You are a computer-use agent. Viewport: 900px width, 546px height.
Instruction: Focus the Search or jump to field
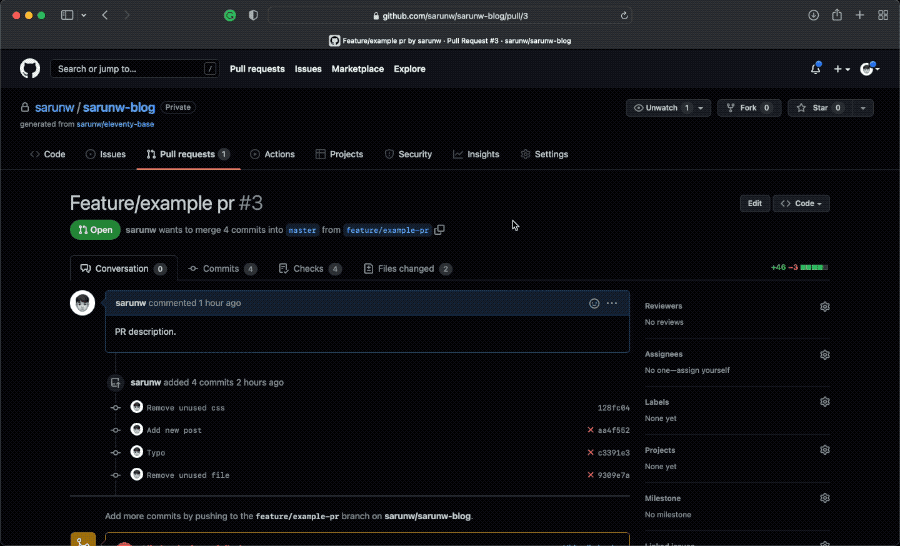pyautogui.click(x=134, y=69)
